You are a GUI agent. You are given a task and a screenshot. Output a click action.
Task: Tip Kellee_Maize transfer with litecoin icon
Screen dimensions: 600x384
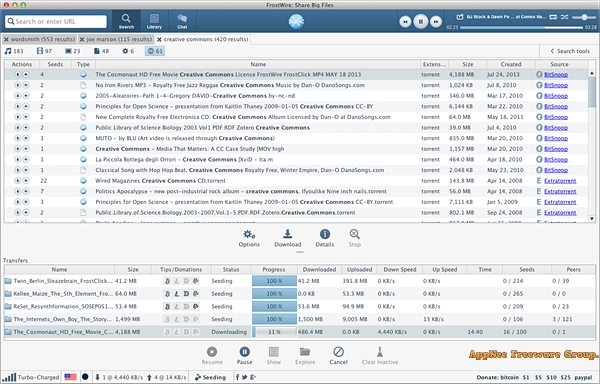click(177, 294)
